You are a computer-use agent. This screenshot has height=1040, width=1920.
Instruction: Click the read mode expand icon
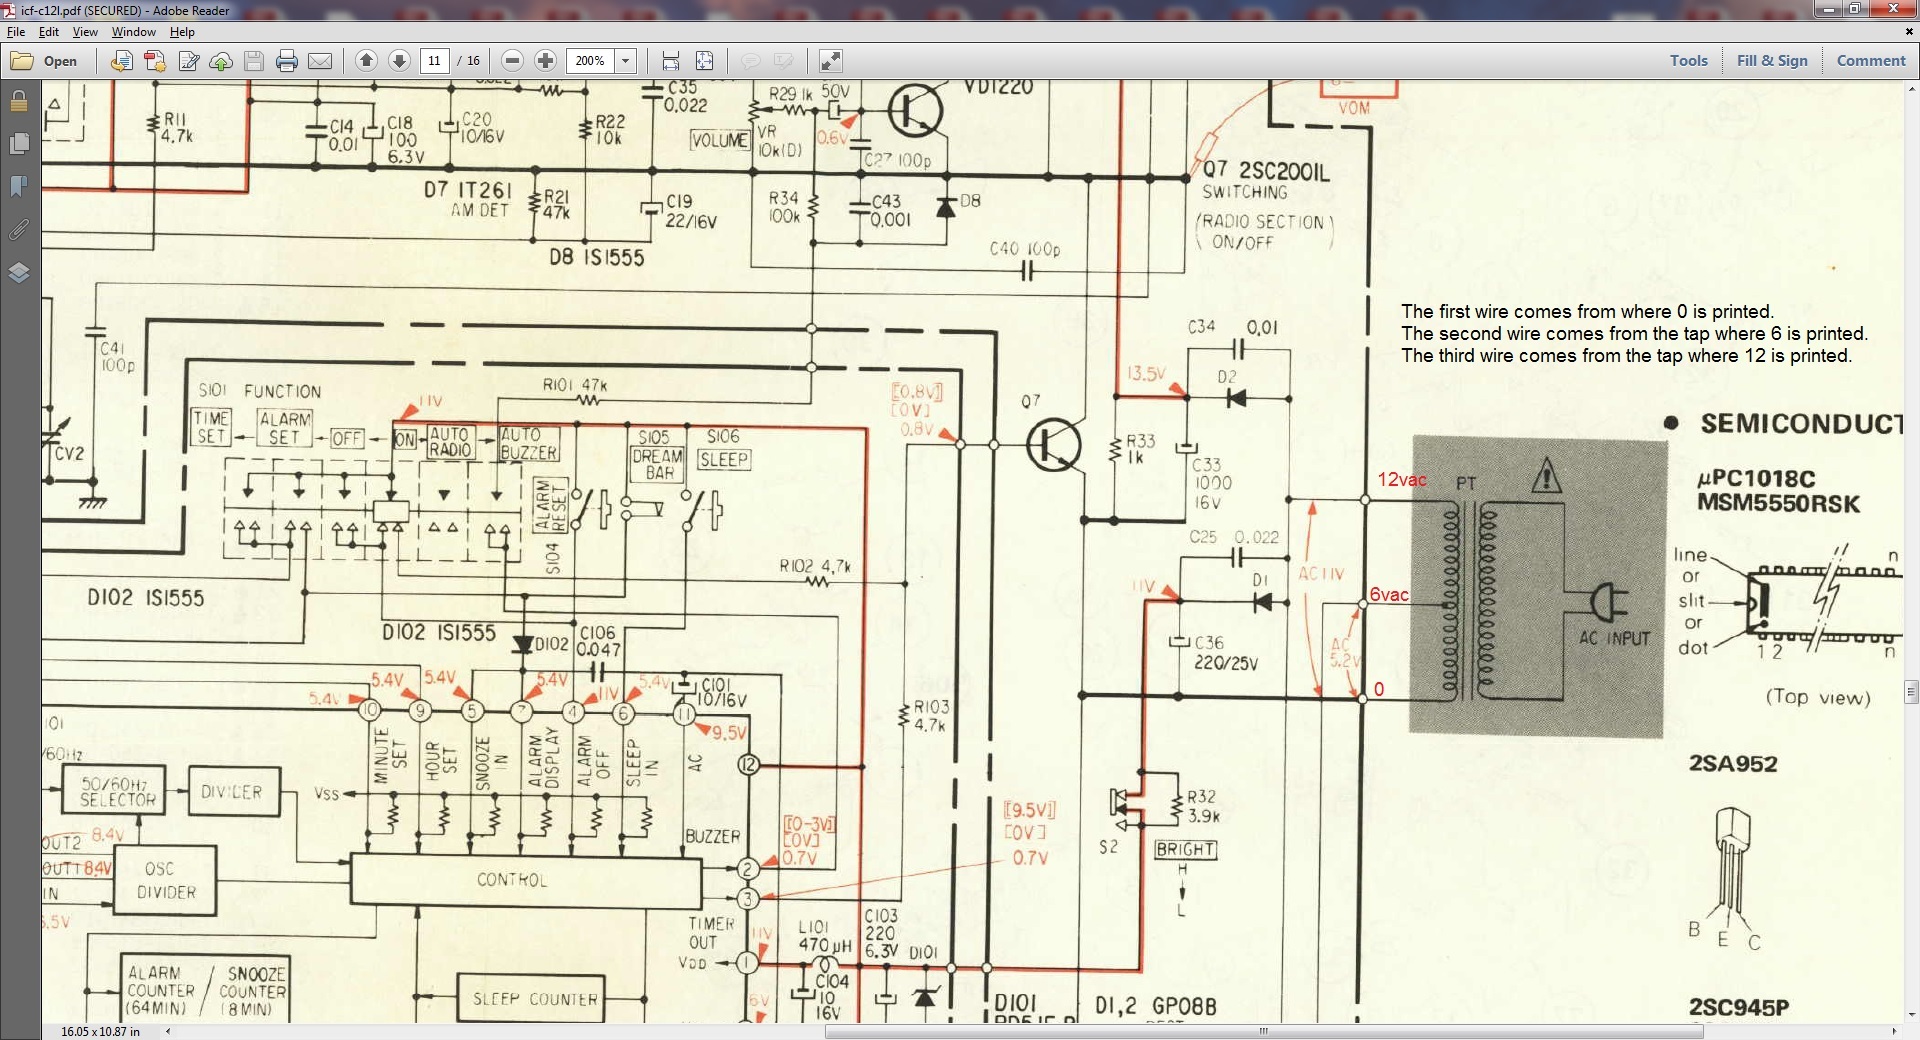[830, 61]
